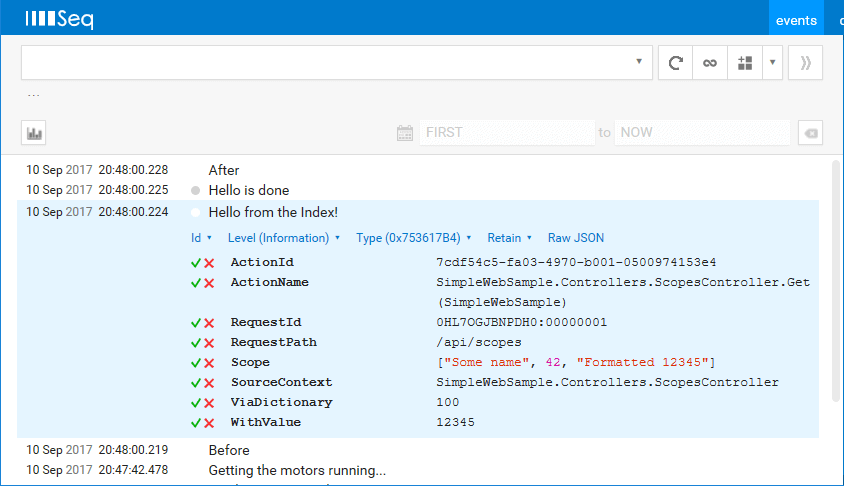Image resolution: width=844 pixels, height=486 pixels.
Task: Click the grey level dot beside 'Hello is done'
Action: pos(195,191)
